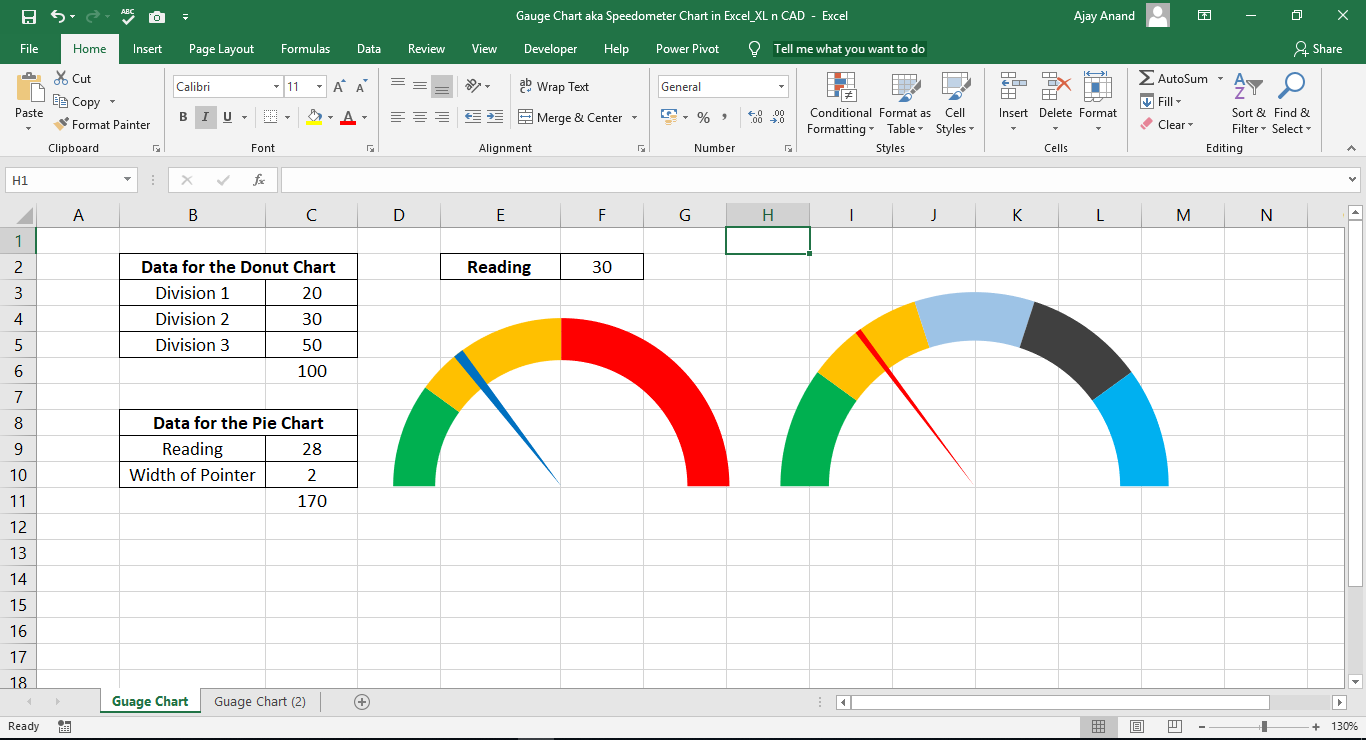Open the Format cells menu icon

point(1097,88)
